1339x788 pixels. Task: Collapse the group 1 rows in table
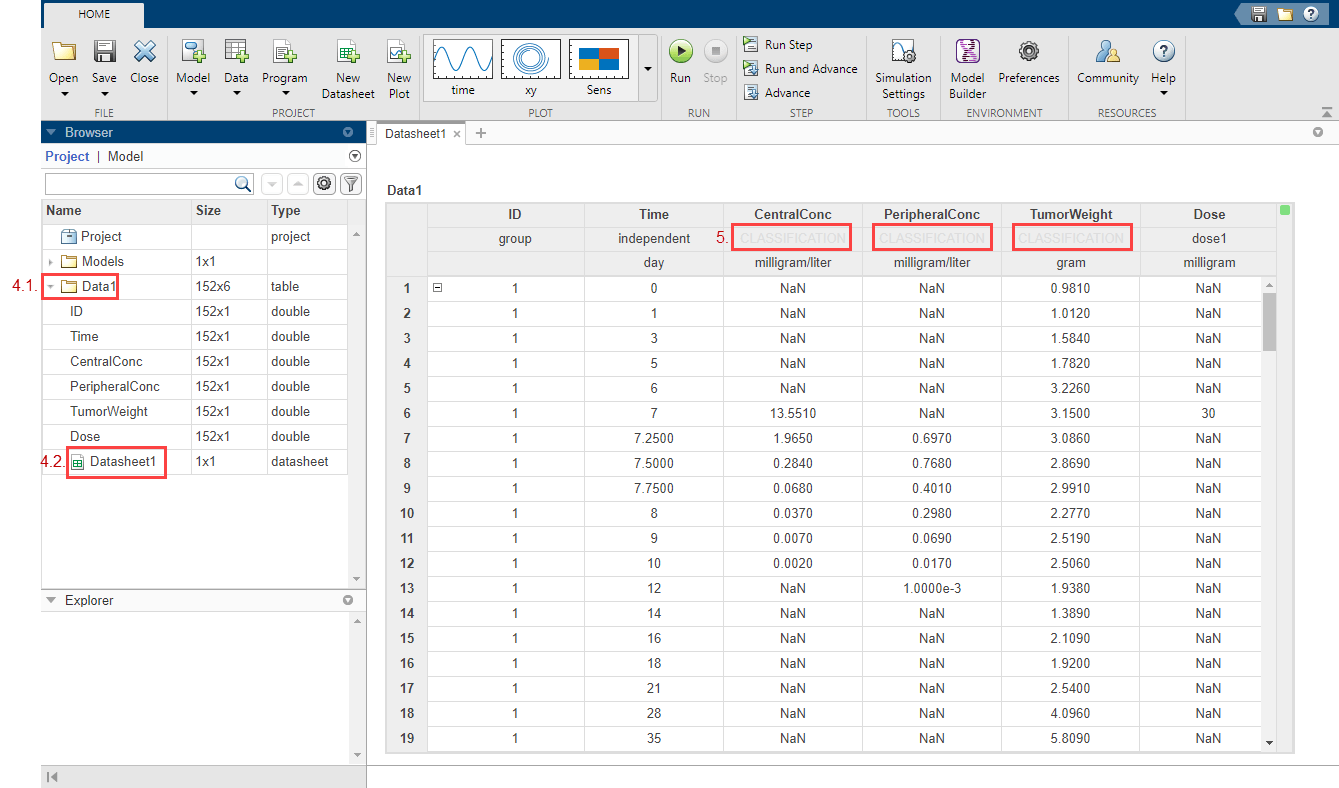[437, 288]
